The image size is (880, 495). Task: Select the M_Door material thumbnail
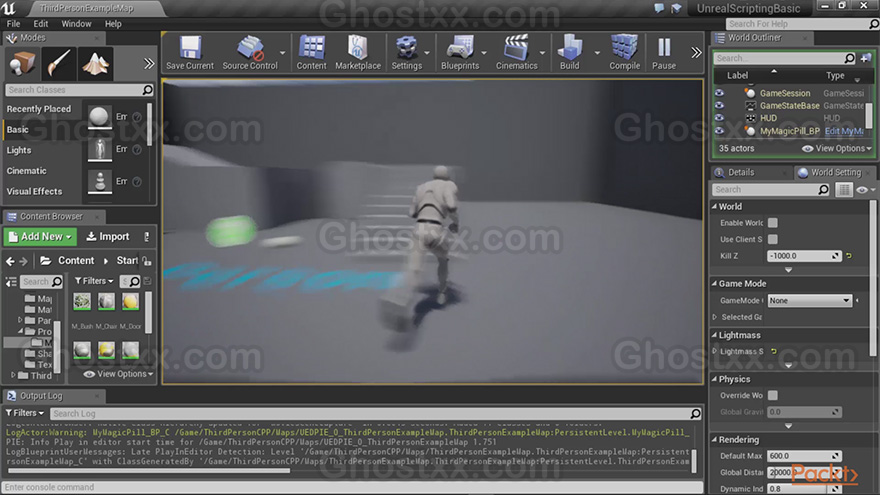click(130, 302)
